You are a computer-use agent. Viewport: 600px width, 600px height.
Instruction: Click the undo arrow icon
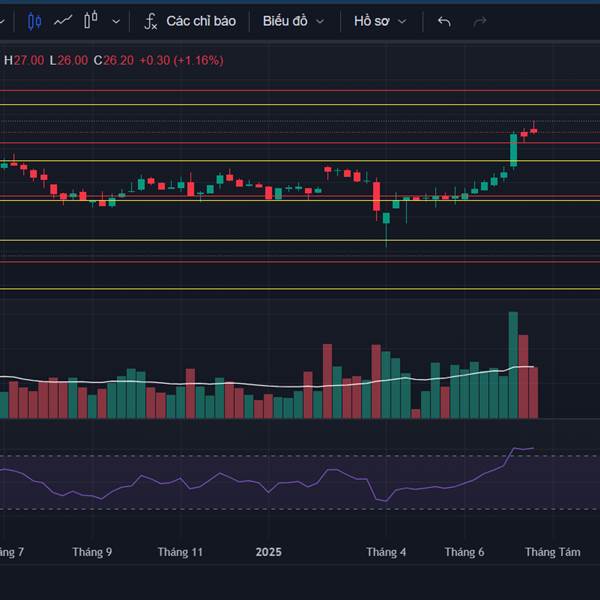tap(444, 22)
